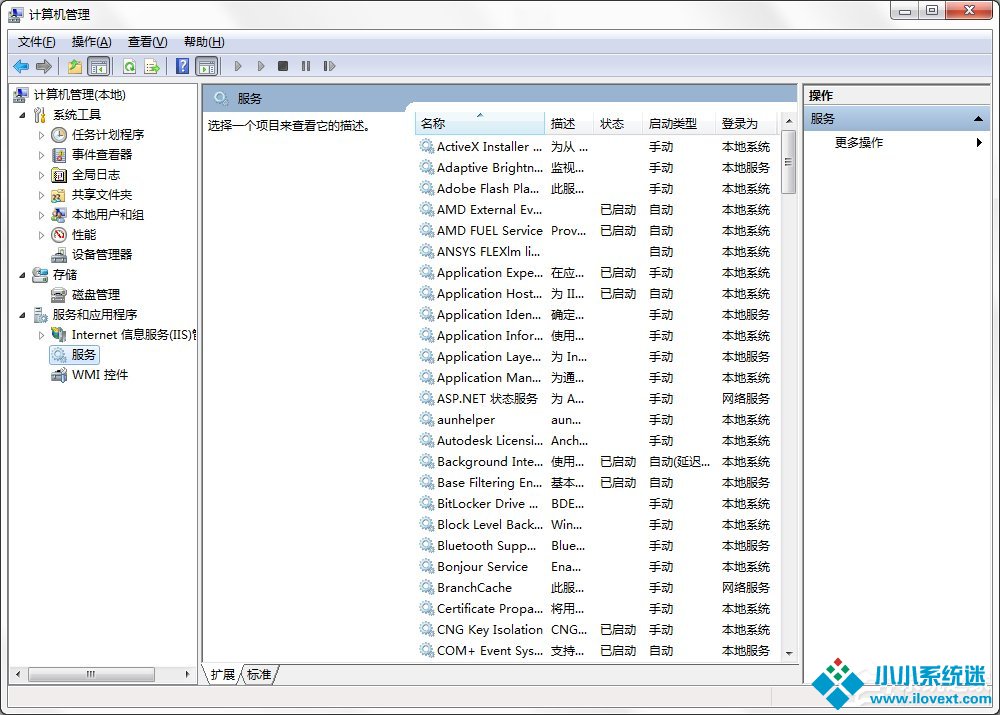Click the Background Inte... service name

coord(490,462)
